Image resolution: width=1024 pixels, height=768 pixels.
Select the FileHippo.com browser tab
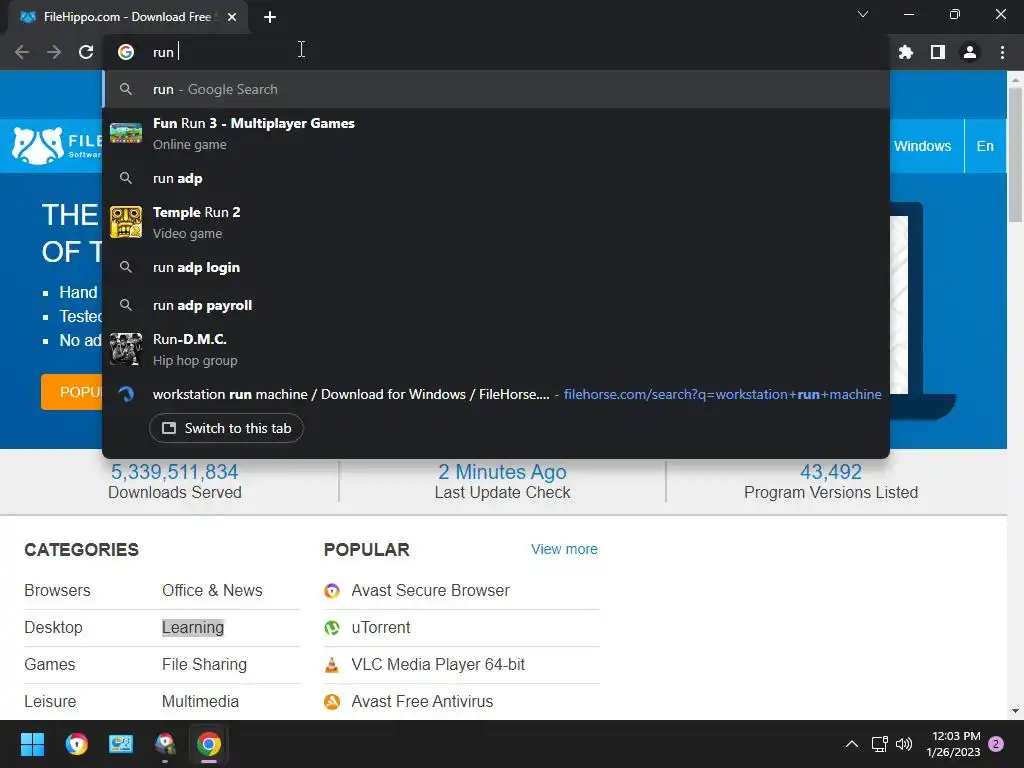click(128, 17)
